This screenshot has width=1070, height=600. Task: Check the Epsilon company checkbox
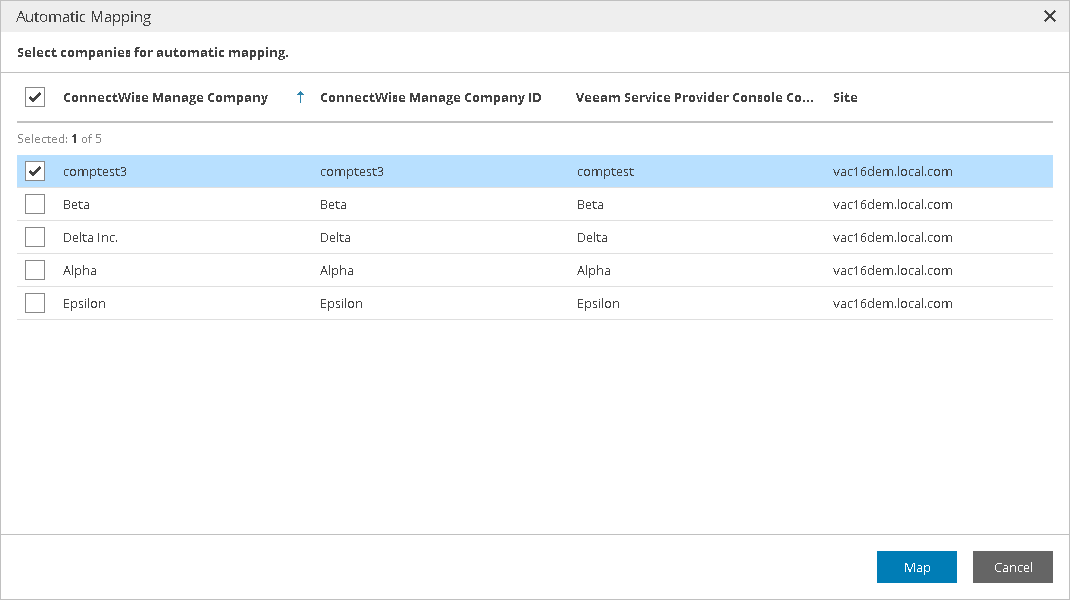click(35, 303)
